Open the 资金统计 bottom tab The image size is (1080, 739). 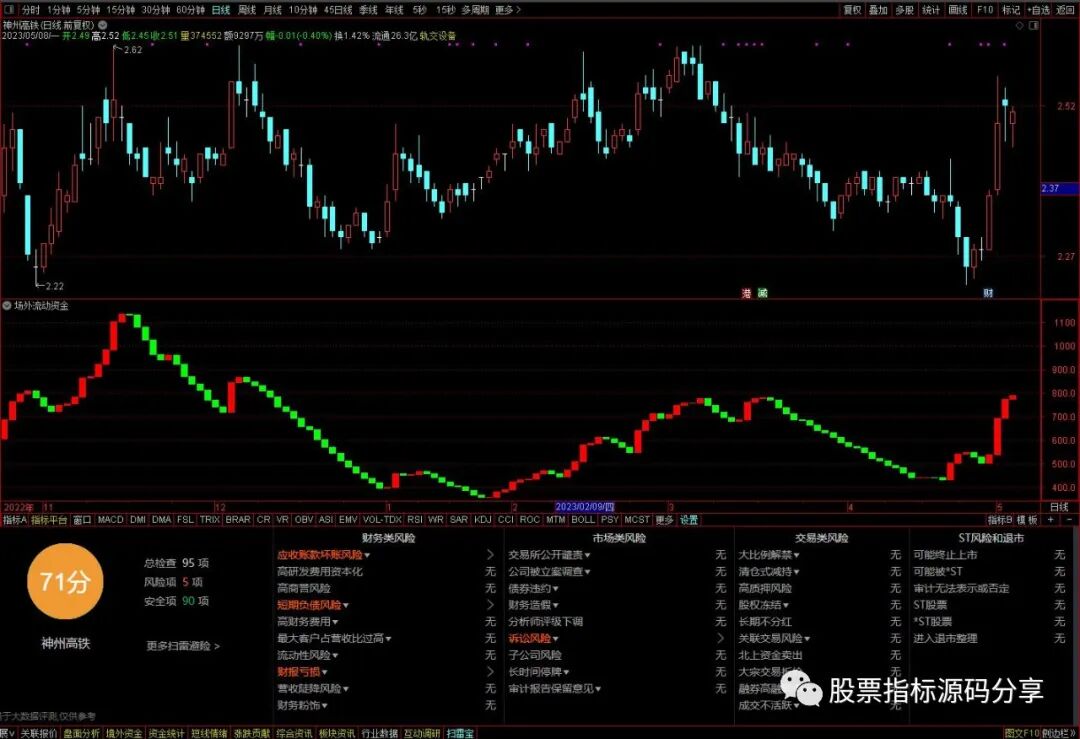tap(167, 733)
